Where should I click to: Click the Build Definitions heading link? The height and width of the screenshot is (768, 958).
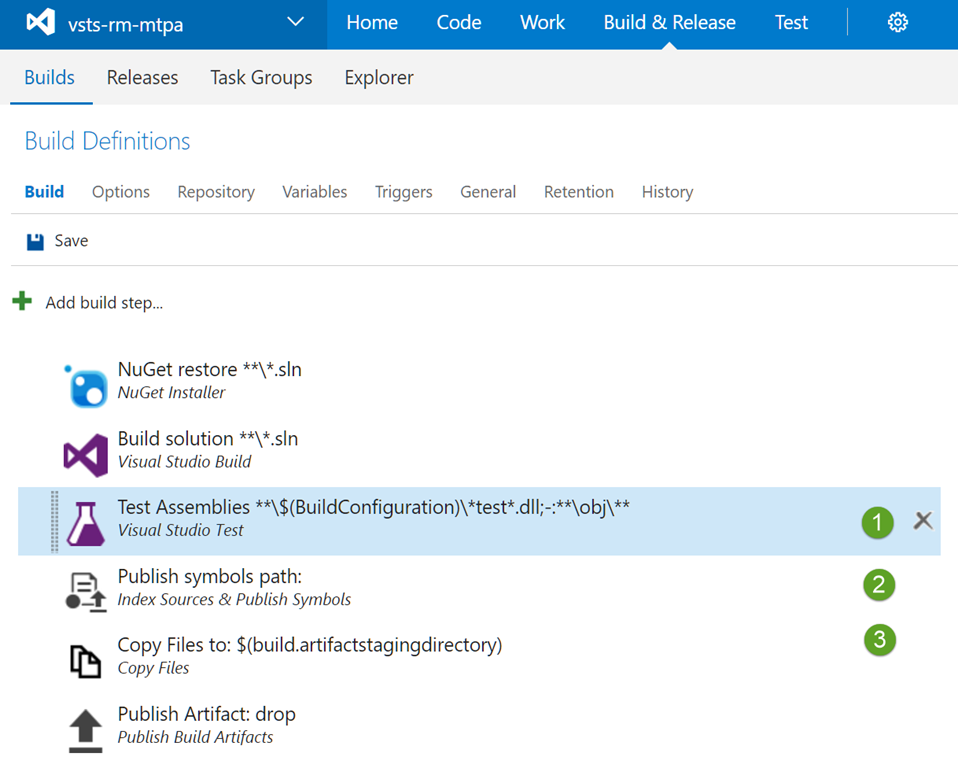(107, 142)
